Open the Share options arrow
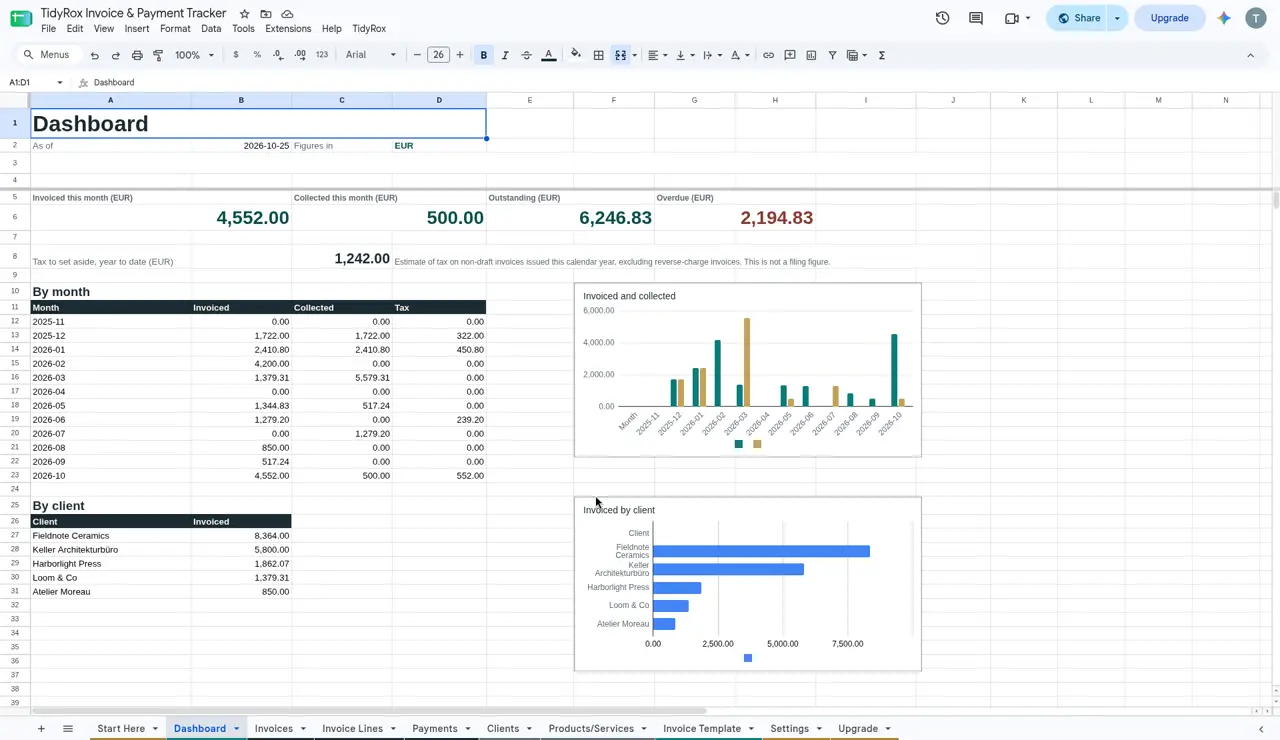This screenshot has height=740, width=1280. click(x=1117, y=18)
